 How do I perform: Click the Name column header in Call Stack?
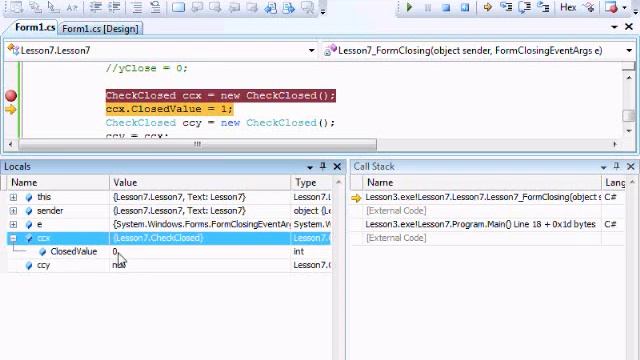(x=482, y=182)
